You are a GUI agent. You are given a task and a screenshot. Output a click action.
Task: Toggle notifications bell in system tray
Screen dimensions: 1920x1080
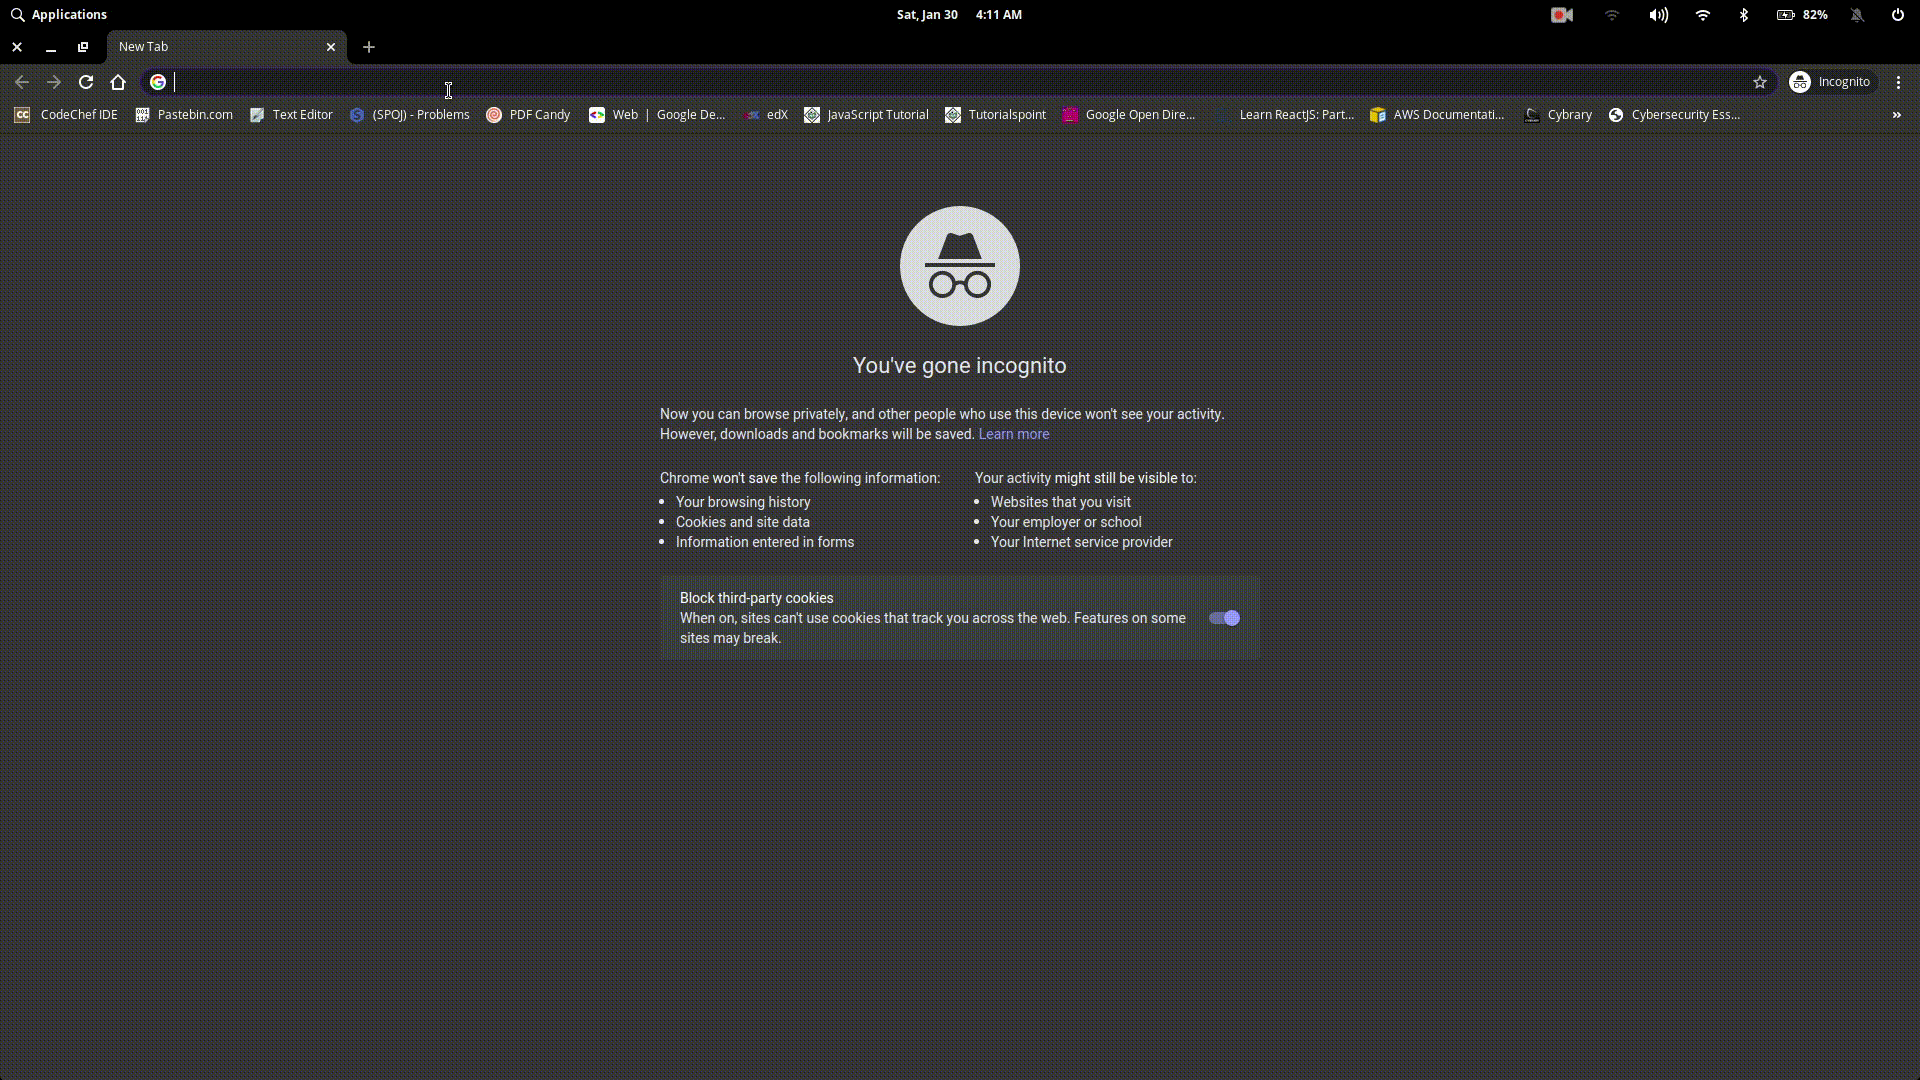[x=1857, y=15]
